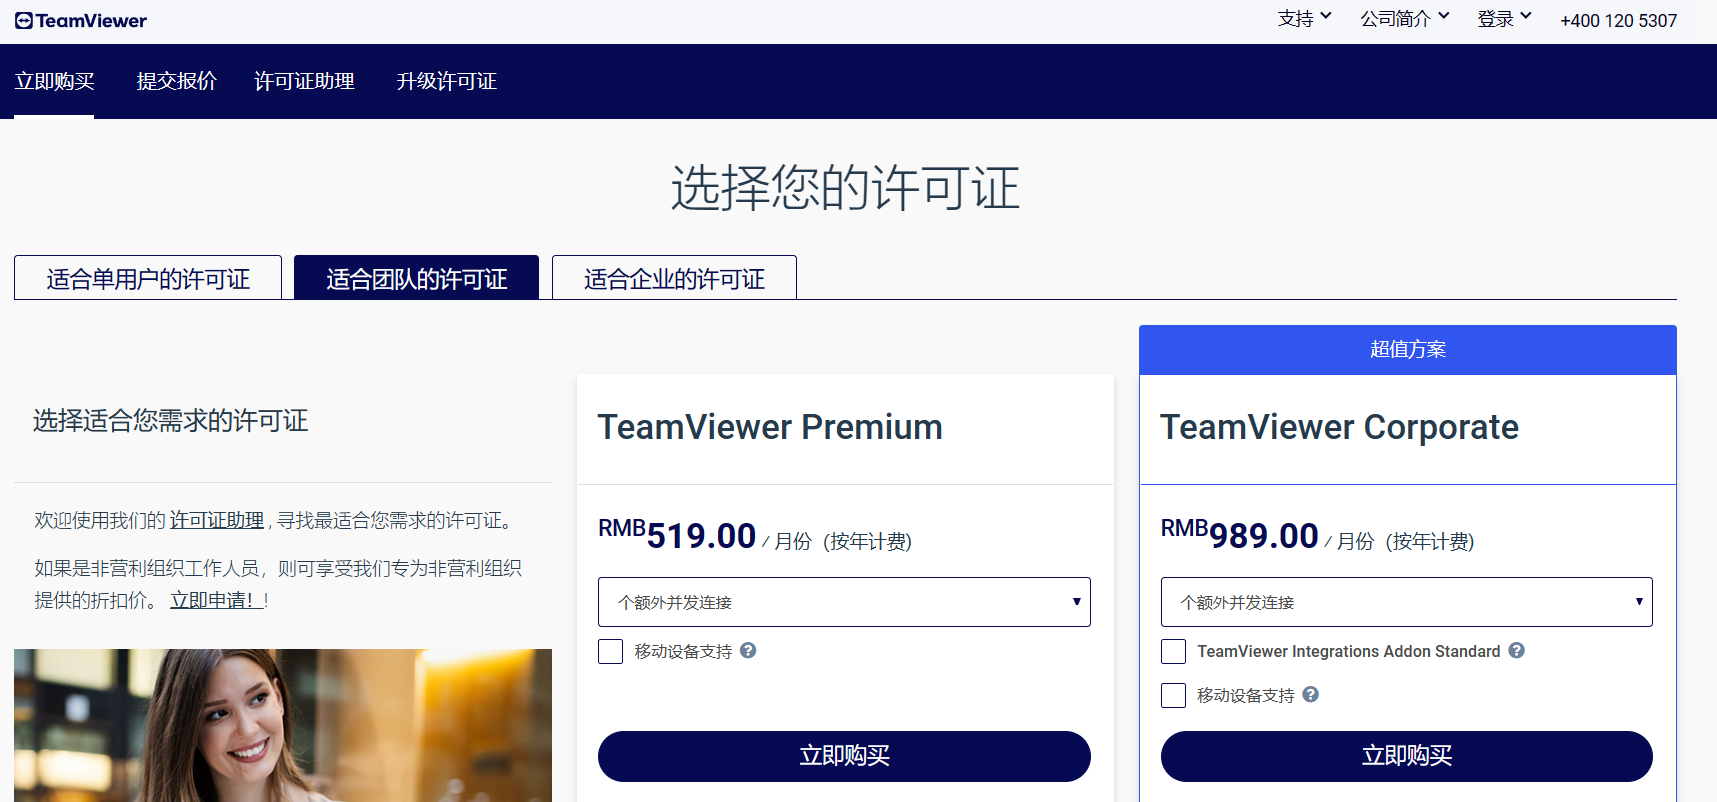Open Corporate extra concurrent connections dropdown
Image resolution: width=1717 pixels, height=802 pixels.
pos(1405,602)
